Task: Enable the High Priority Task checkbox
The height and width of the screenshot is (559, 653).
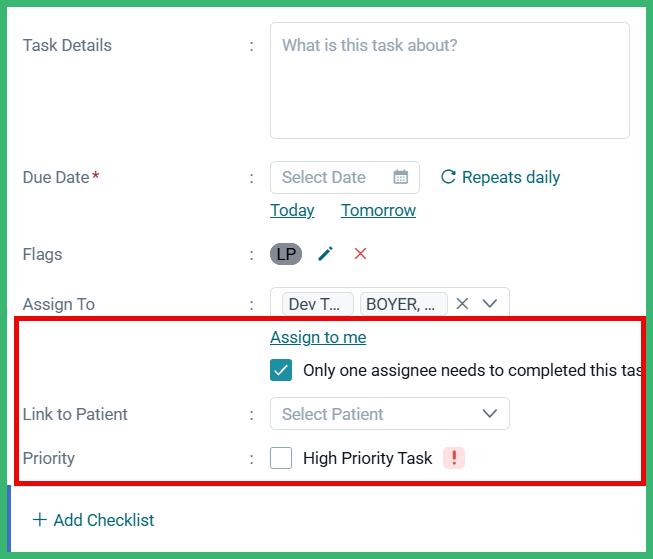Action: pos(281,458)
